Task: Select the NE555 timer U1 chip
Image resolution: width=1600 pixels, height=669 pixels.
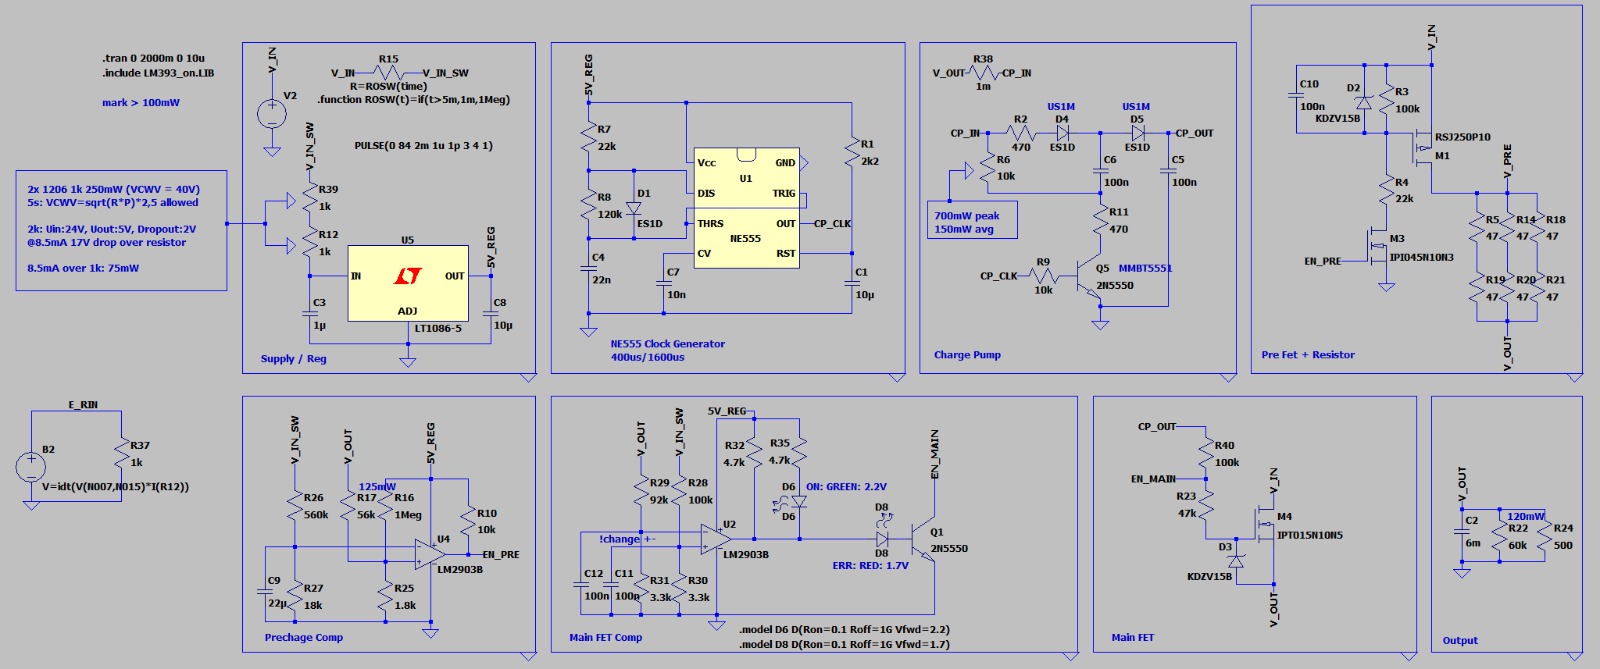Action: [x=745, y=207]
